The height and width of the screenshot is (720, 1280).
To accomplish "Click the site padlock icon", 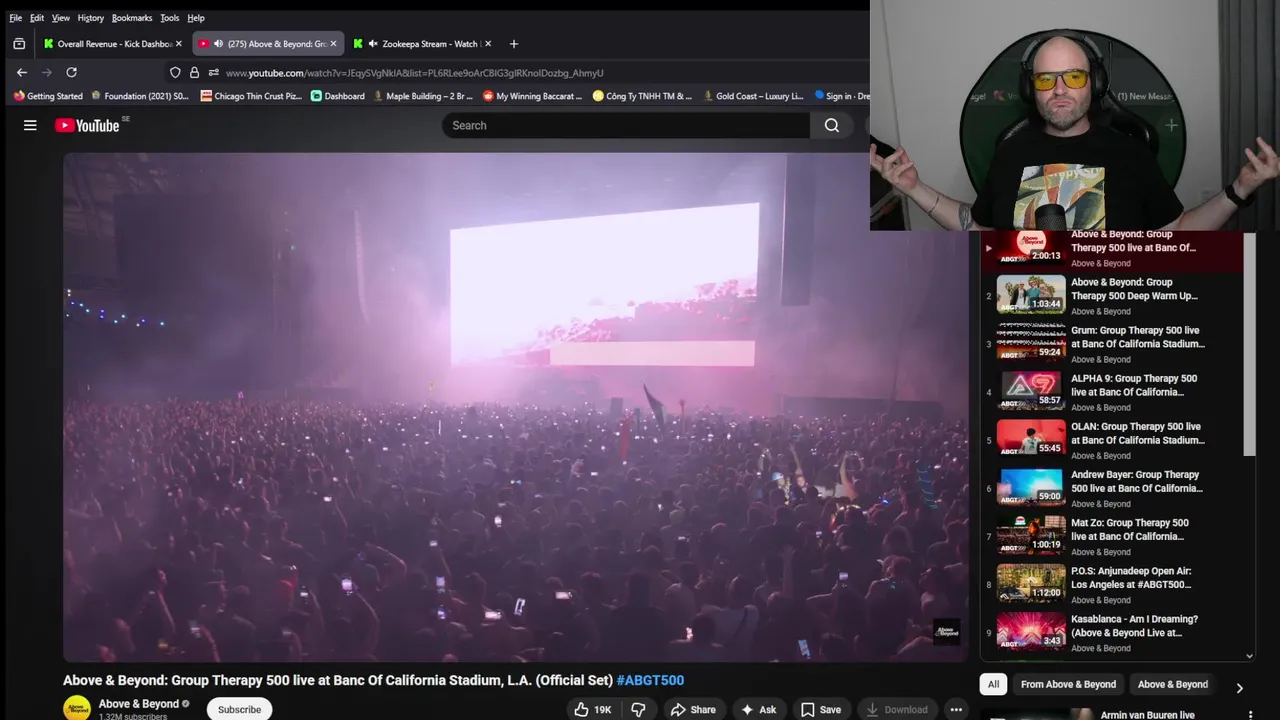I will [x=194, y=72].
